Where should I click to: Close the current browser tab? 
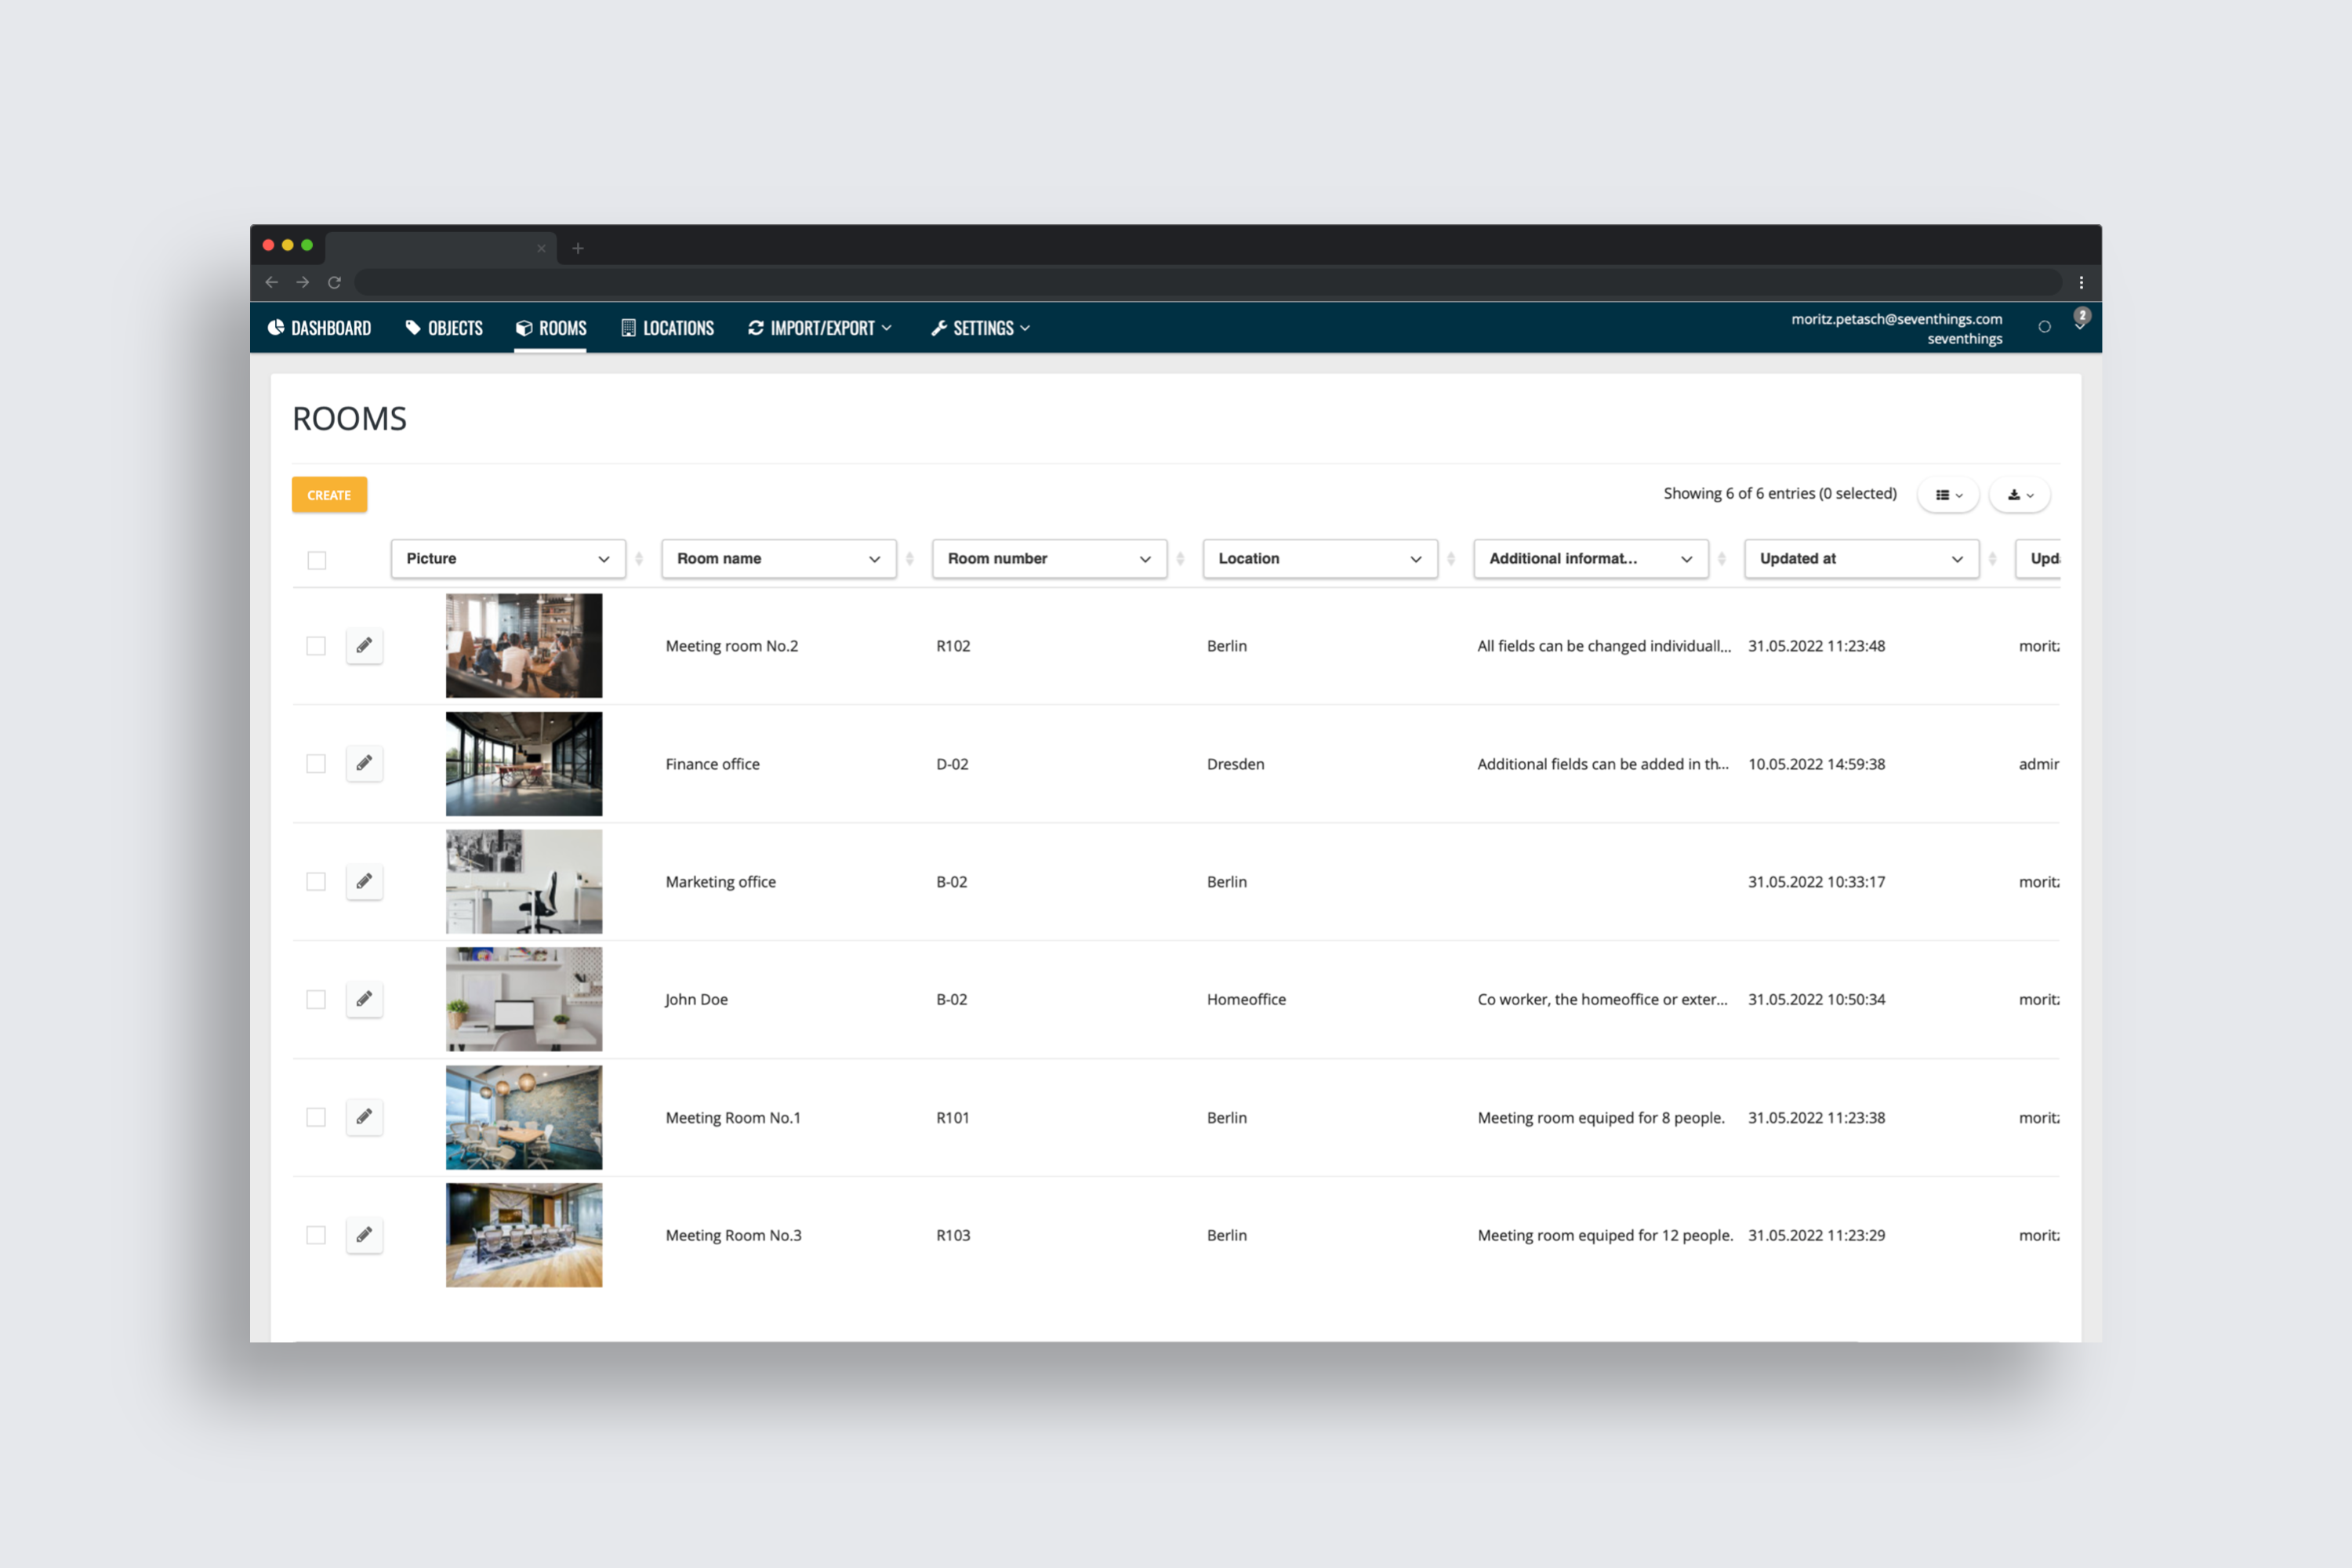541,248
